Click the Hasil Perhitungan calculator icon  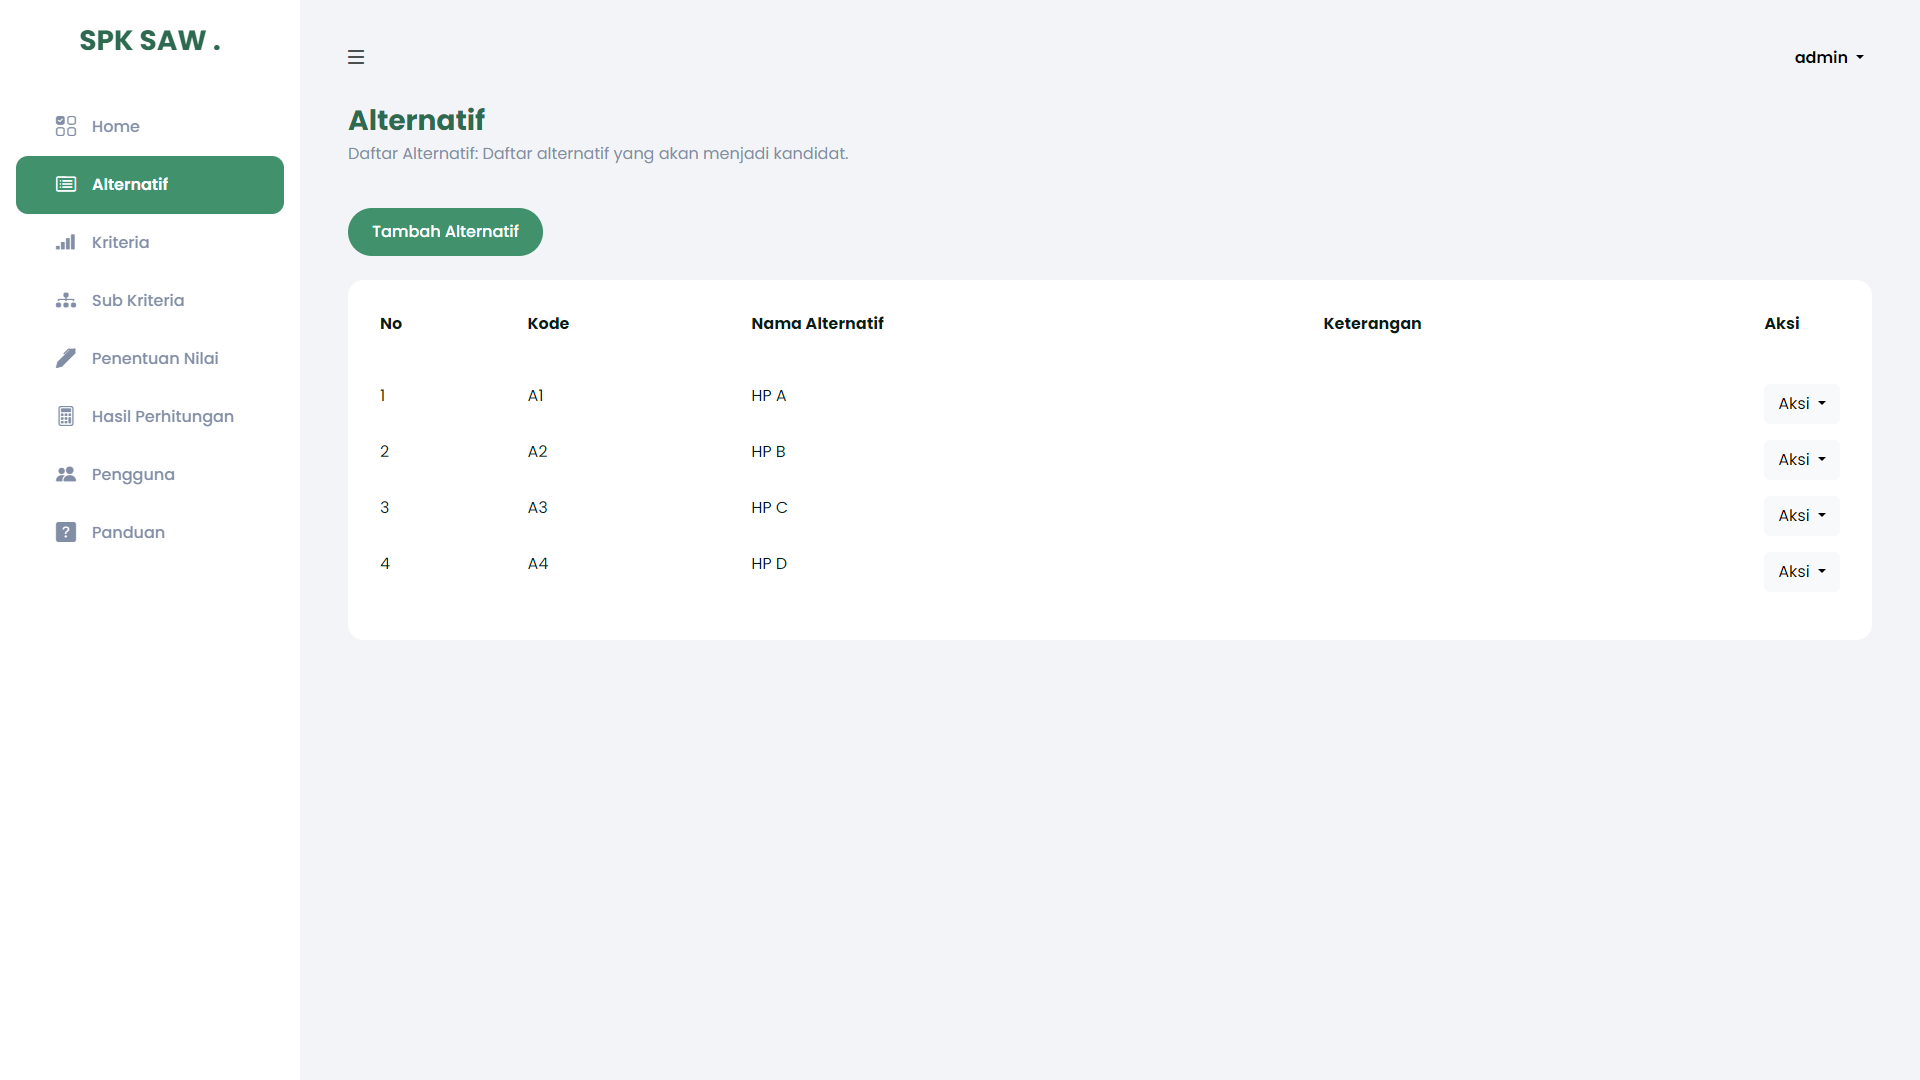pos(66,416)
